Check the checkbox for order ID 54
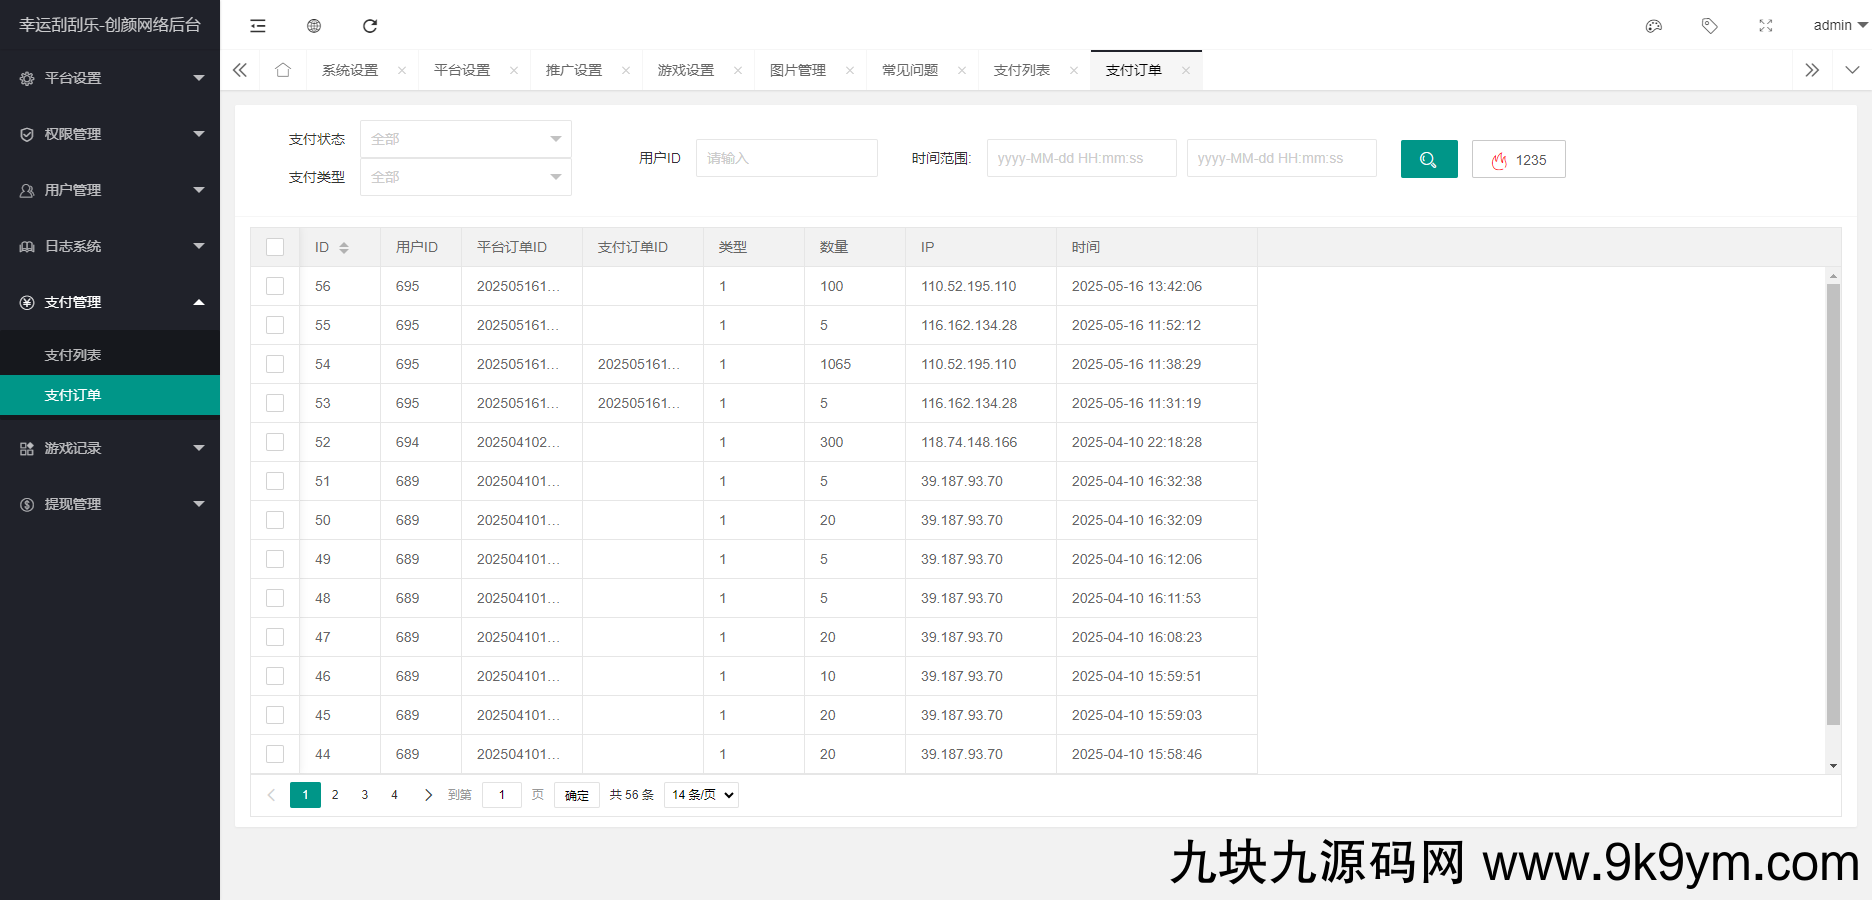 [274, 364]
